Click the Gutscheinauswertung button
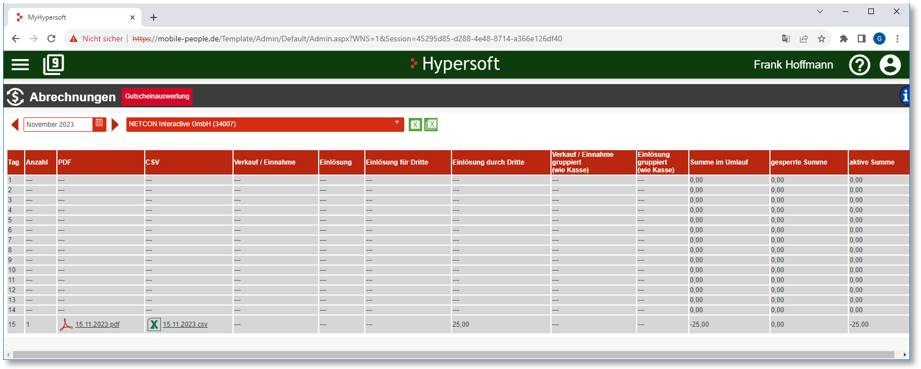Screen dimensions: 921x369 pos(157,96)
